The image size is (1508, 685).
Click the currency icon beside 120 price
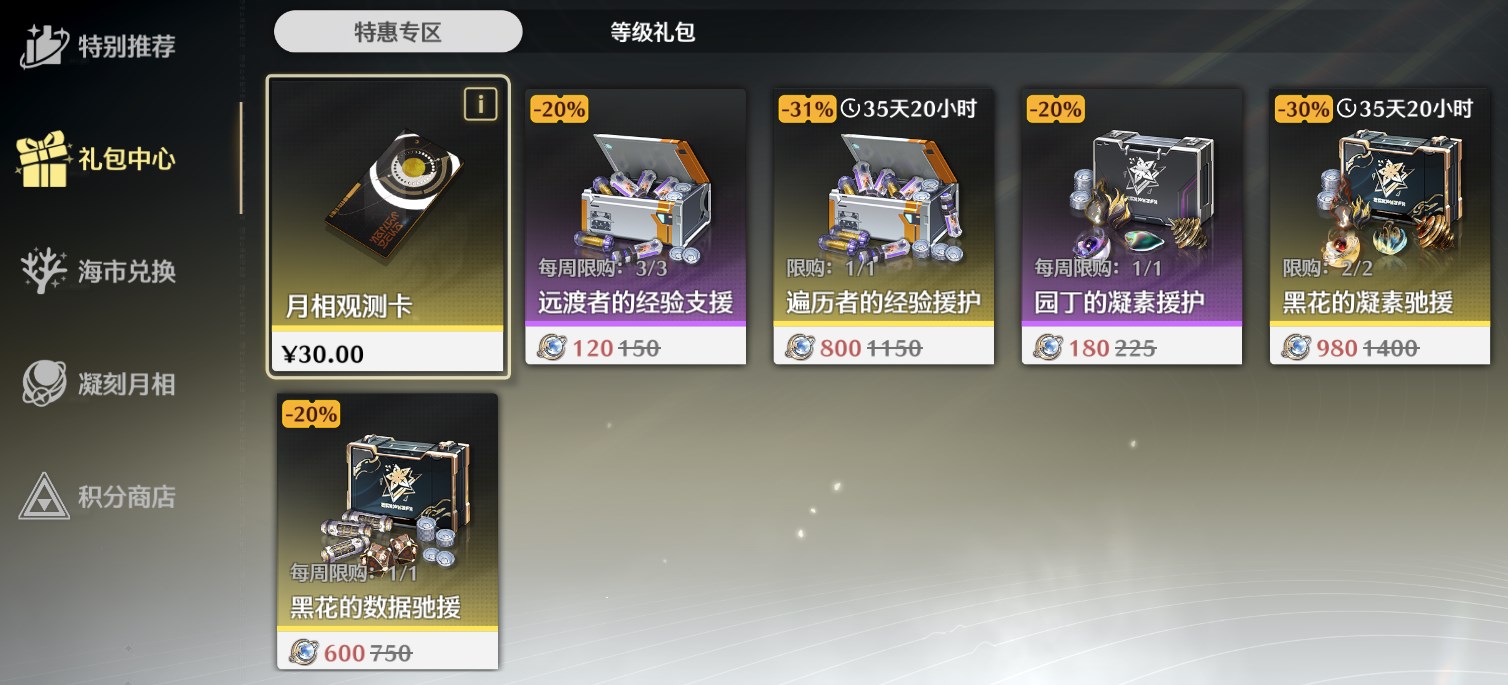[x=551, y=348]
